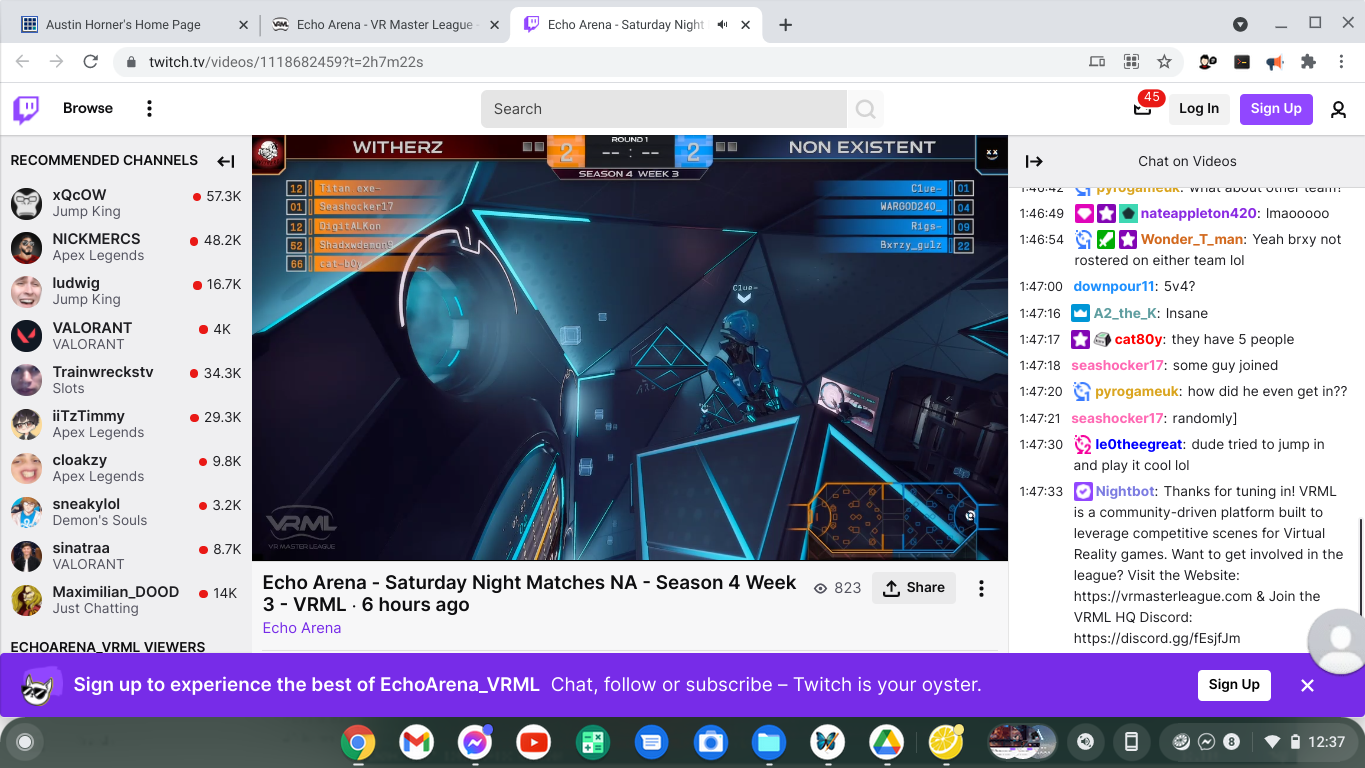Open xQcOW channel from recommended list

point(125,203)
